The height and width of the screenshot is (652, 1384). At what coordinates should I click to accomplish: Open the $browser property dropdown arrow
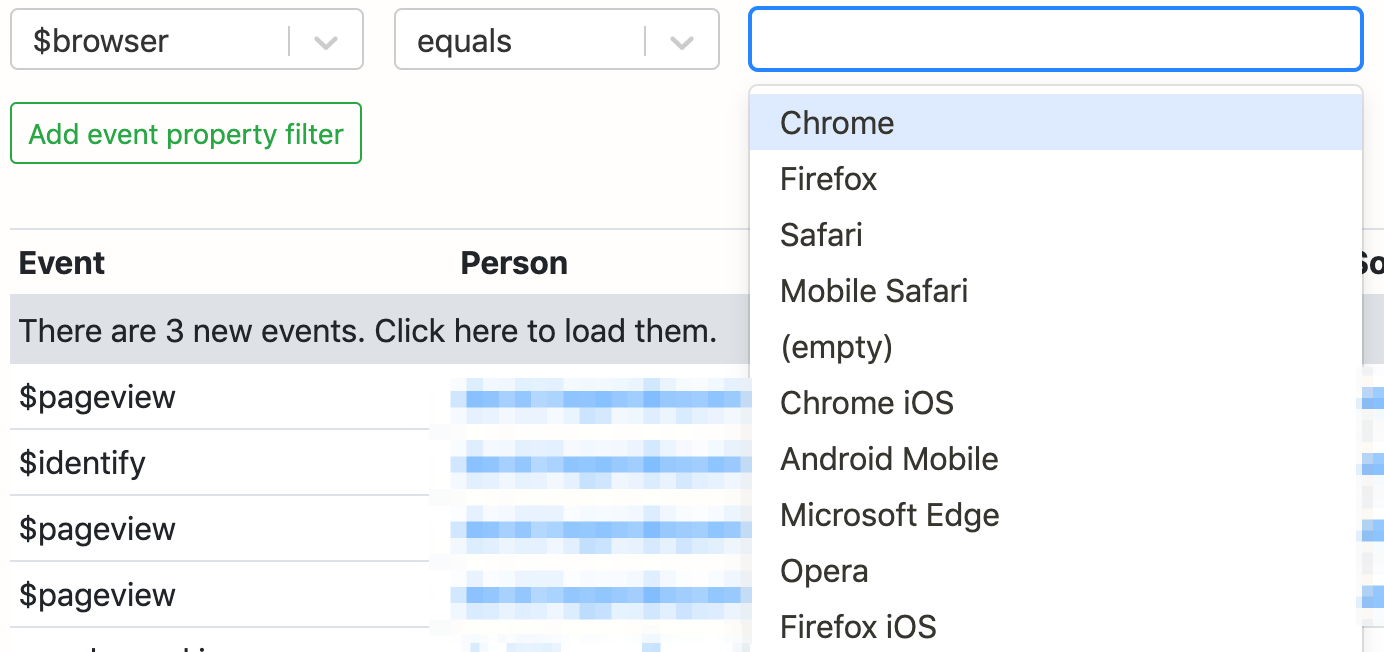coord(325,42)
